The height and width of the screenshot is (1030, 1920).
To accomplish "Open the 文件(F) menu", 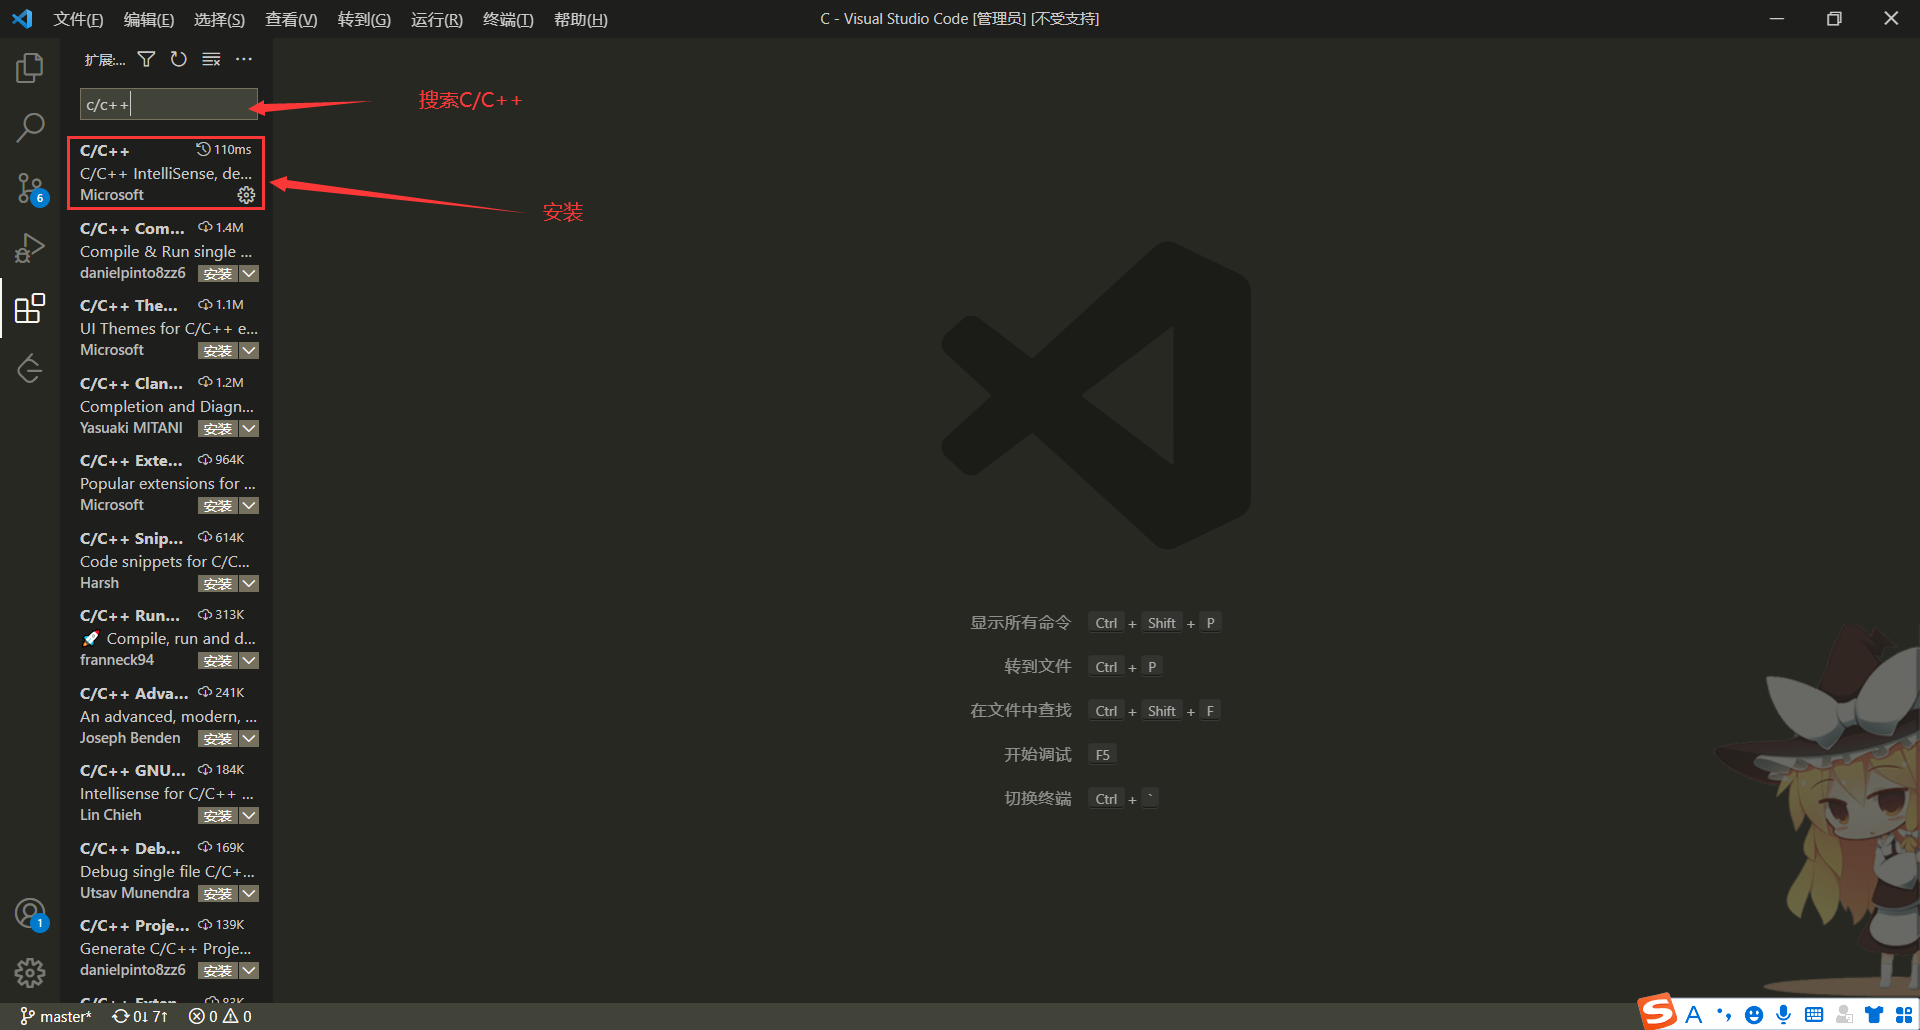I will (x=78, y=19).
